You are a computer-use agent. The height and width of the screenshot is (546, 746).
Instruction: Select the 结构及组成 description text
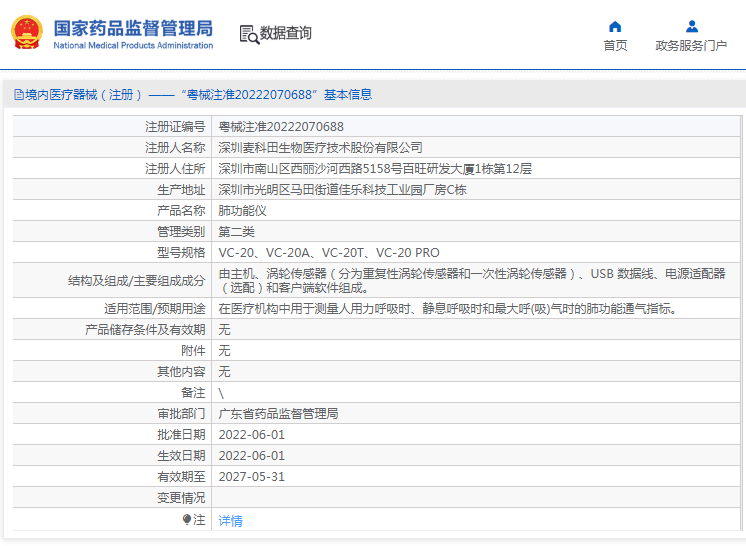pyautogui.click(x=471, y=281)
